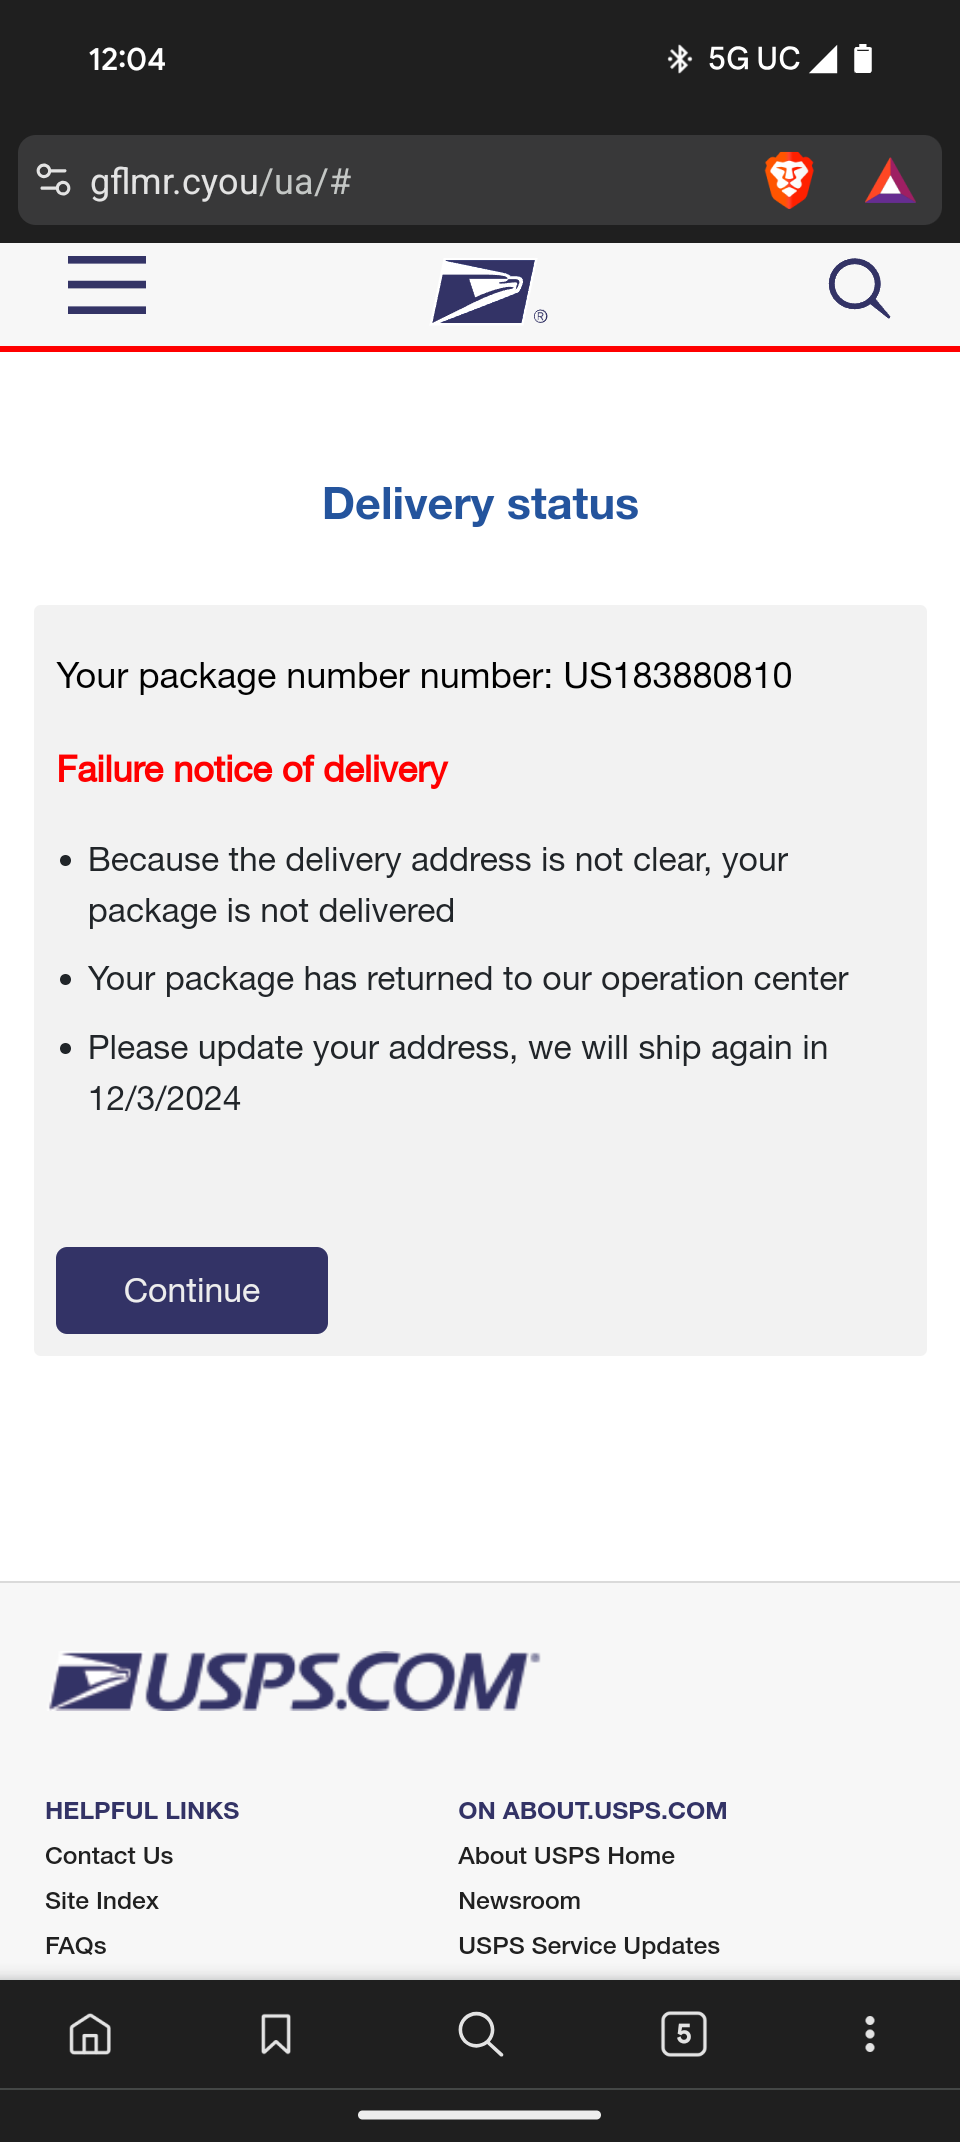The width and height of the screenshot is (960, 2142).
Task: Open the Site Index link
Action: (x=102, y=1901)
